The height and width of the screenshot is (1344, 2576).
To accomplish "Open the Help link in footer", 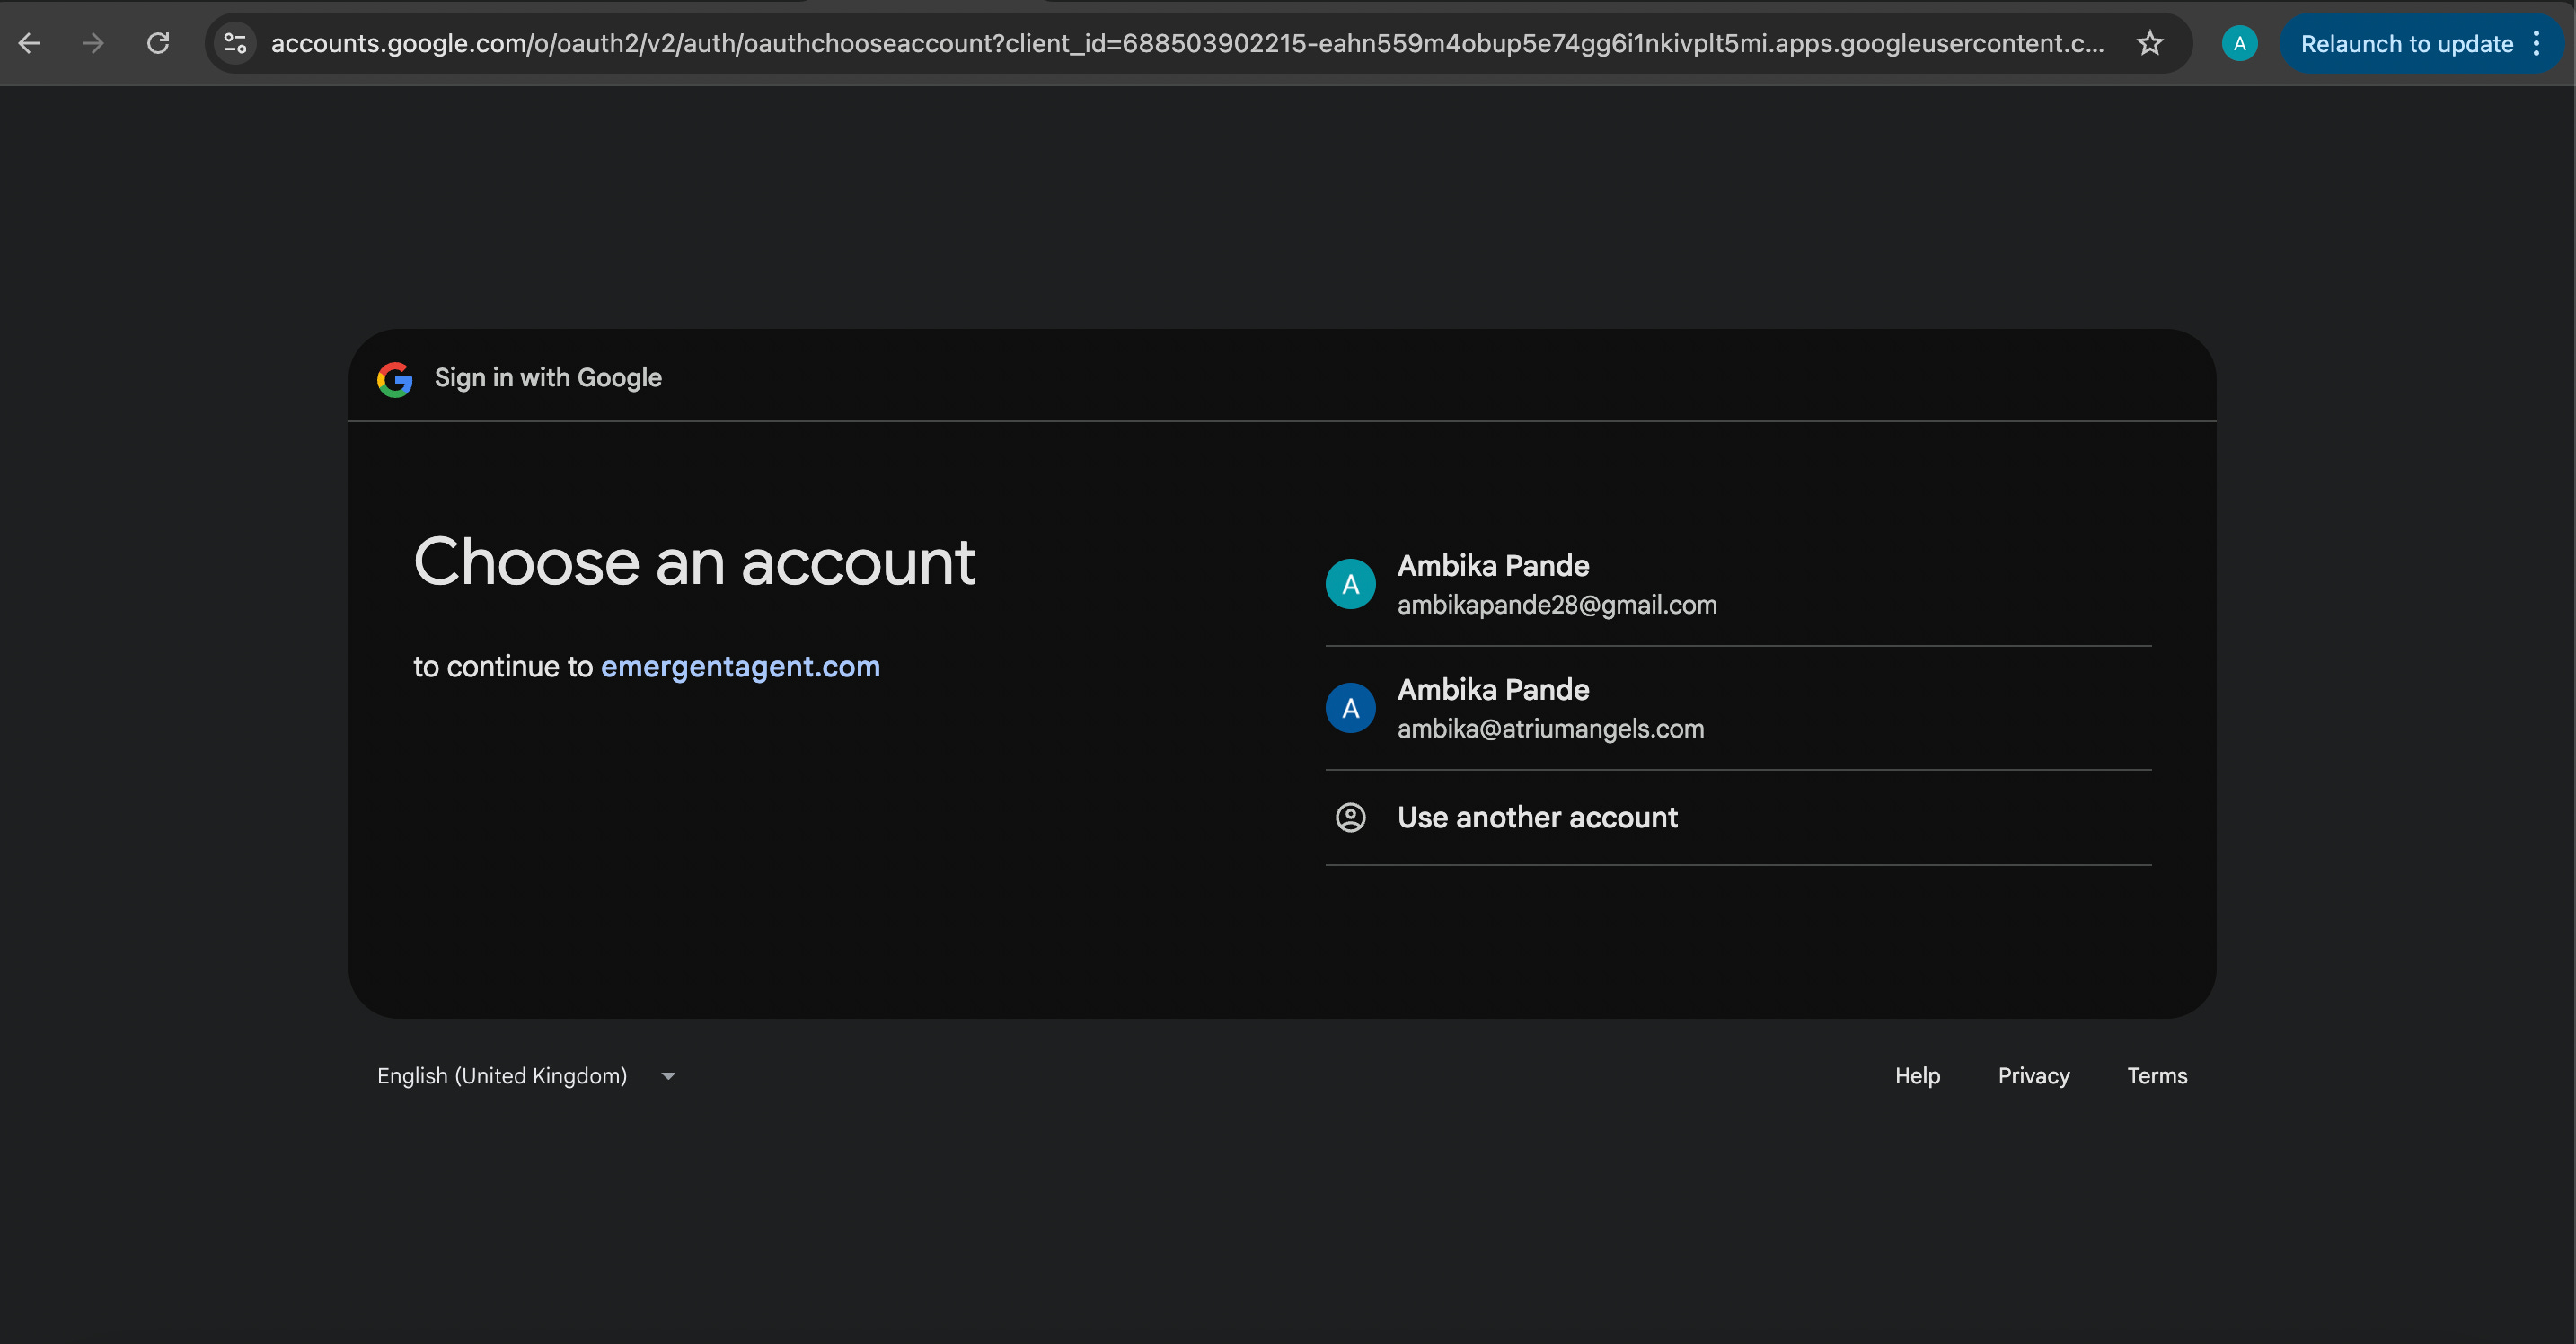I will [x=1917, y=1076].
